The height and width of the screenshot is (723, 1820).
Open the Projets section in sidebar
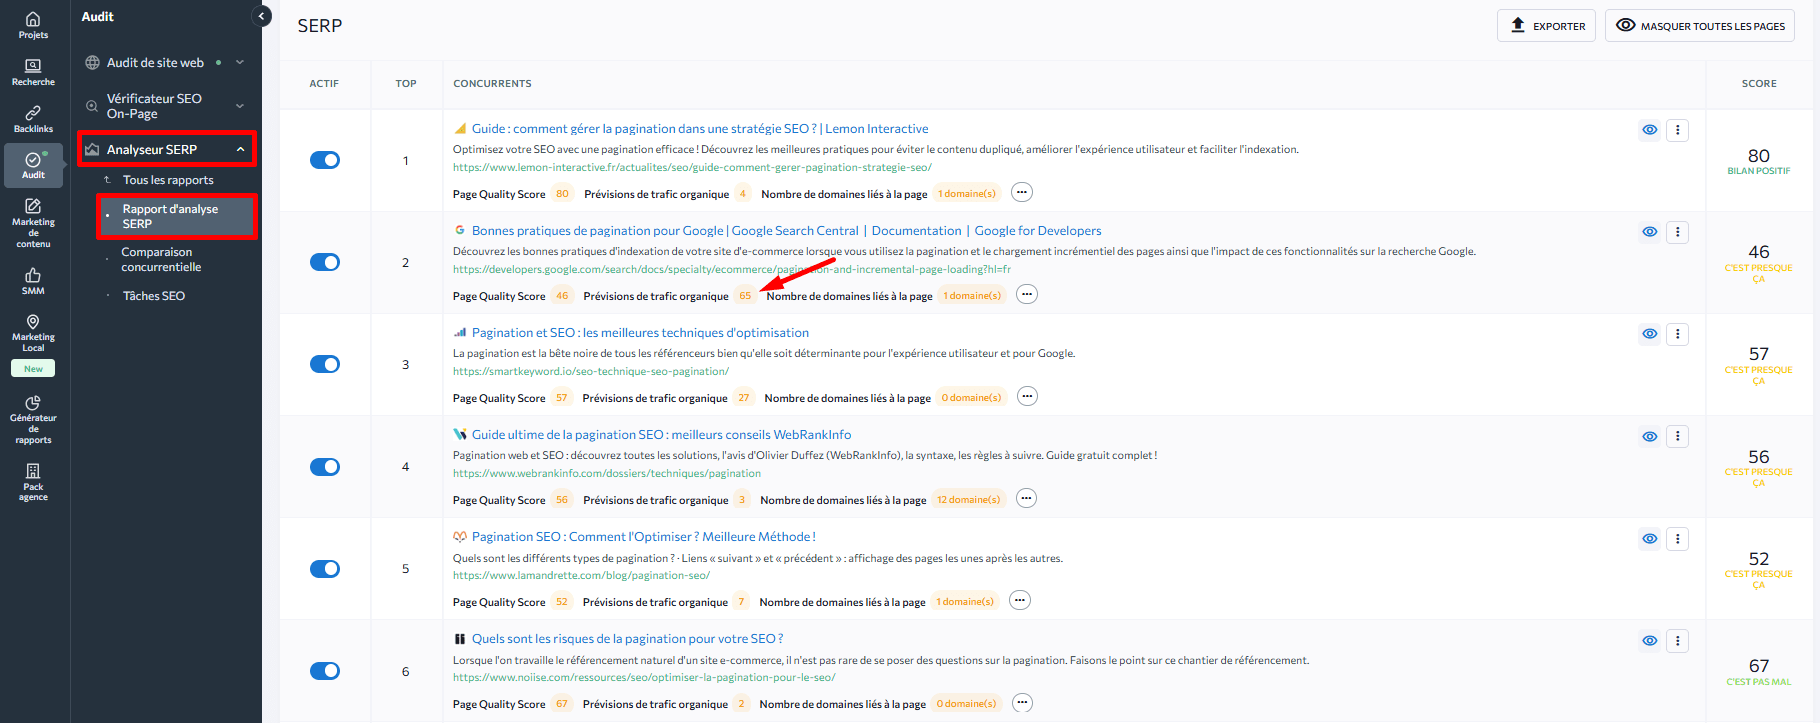pos(33,25)
